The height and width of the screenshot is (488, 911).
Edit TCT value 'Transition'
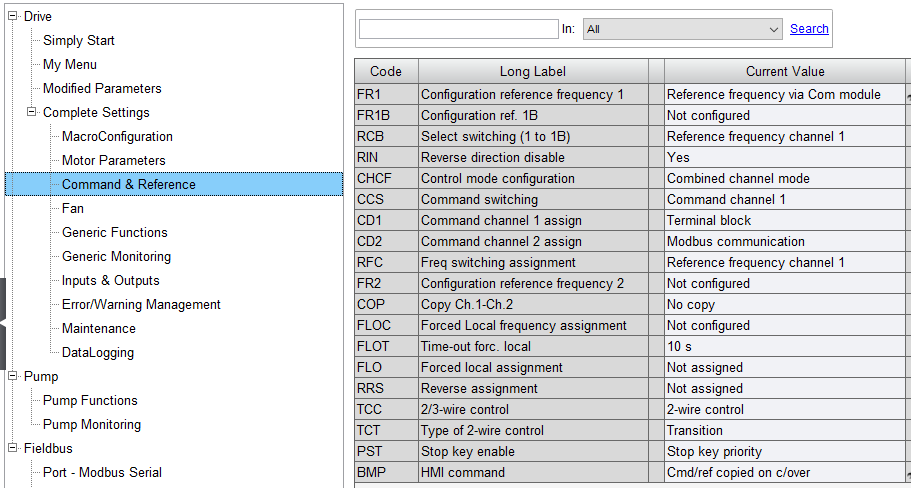coord(785,430)
